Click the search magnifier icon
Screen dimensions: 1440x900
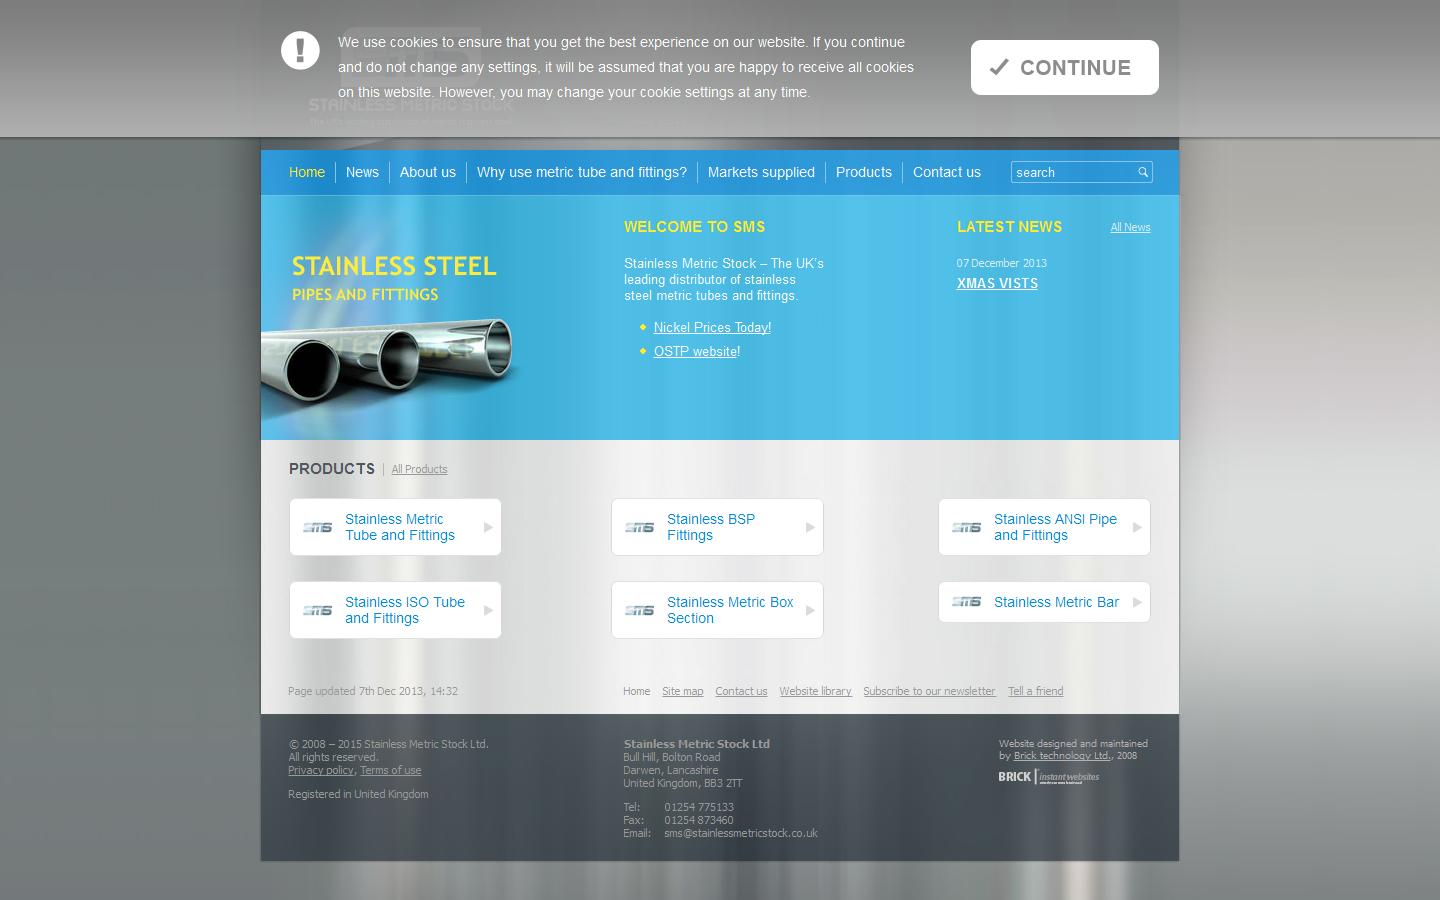click(1142, 172)
